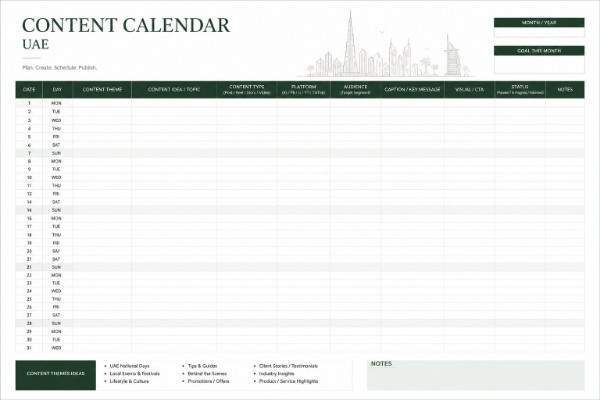Select date cell 25 in the table
Image resolution: width=600 pixels, height=400 pixels.
click(x=29, y=299)
